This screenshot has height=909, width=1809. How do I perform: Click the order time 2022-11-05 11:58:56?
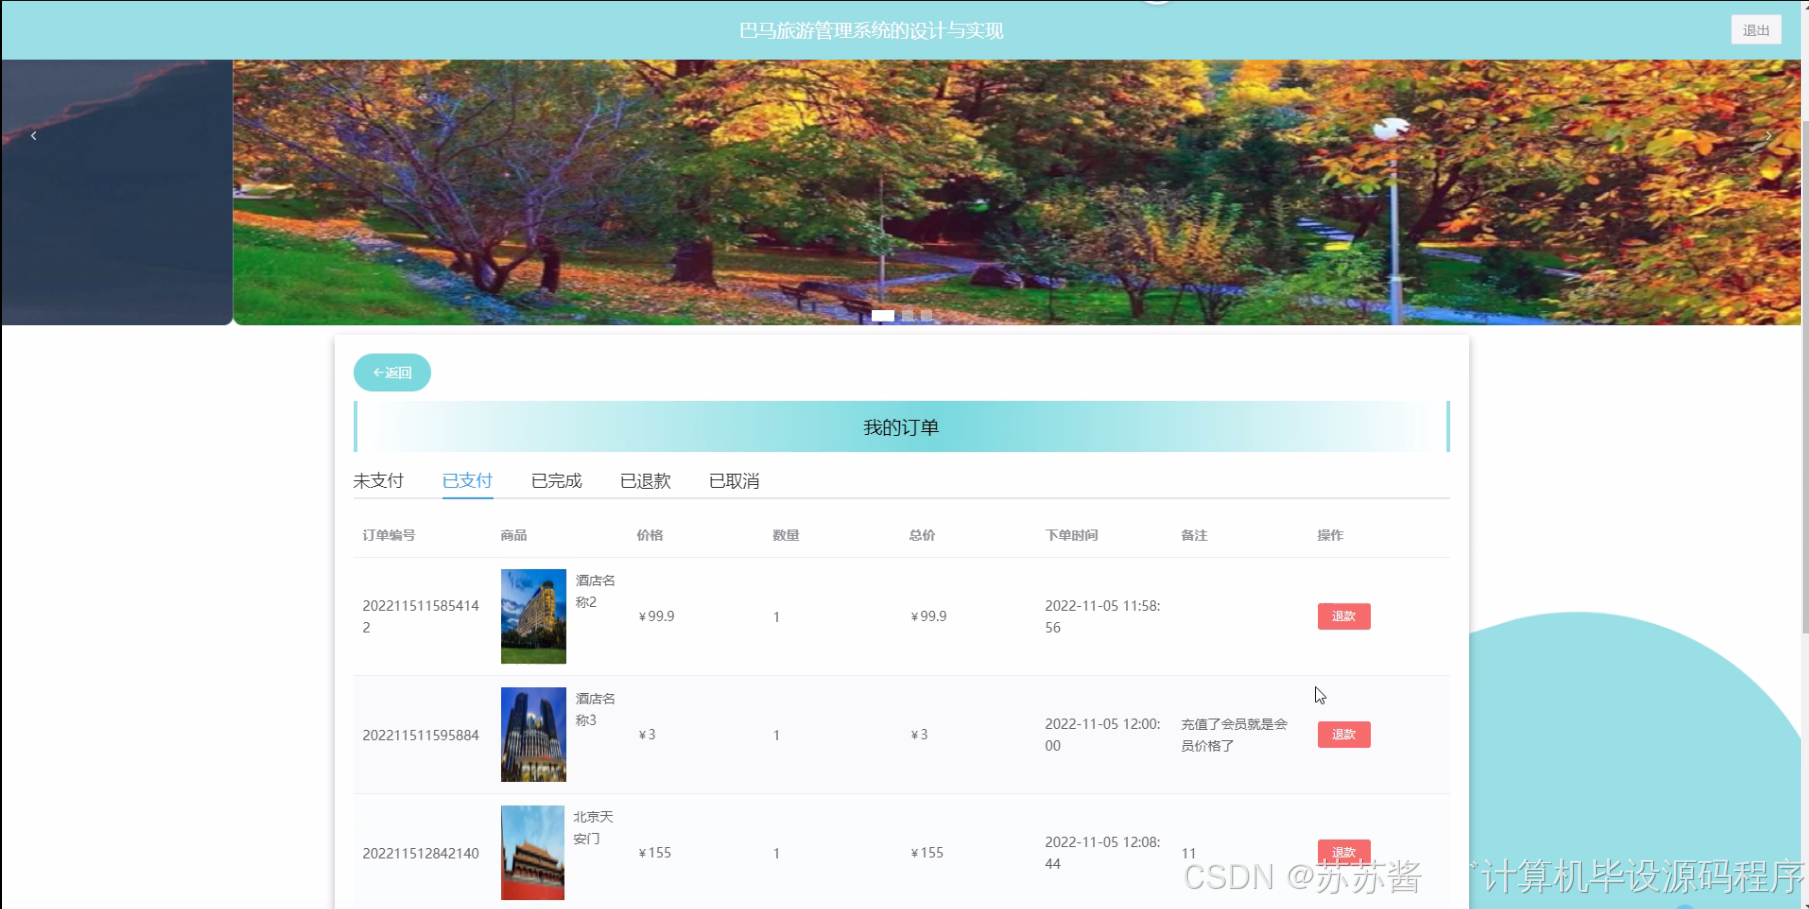pos(1102,616)
